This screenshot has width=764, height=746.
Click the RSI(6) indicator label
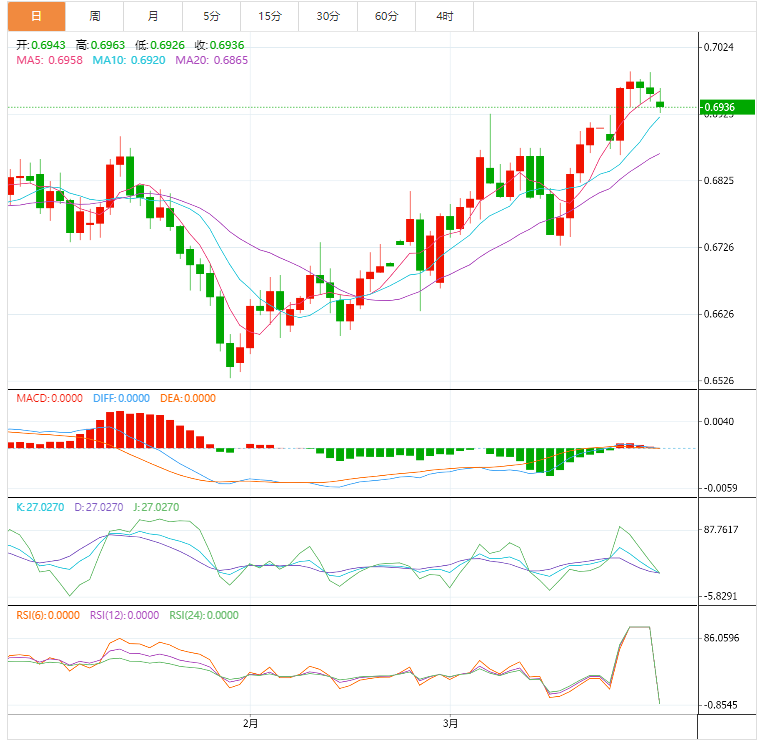pos(48,615)
